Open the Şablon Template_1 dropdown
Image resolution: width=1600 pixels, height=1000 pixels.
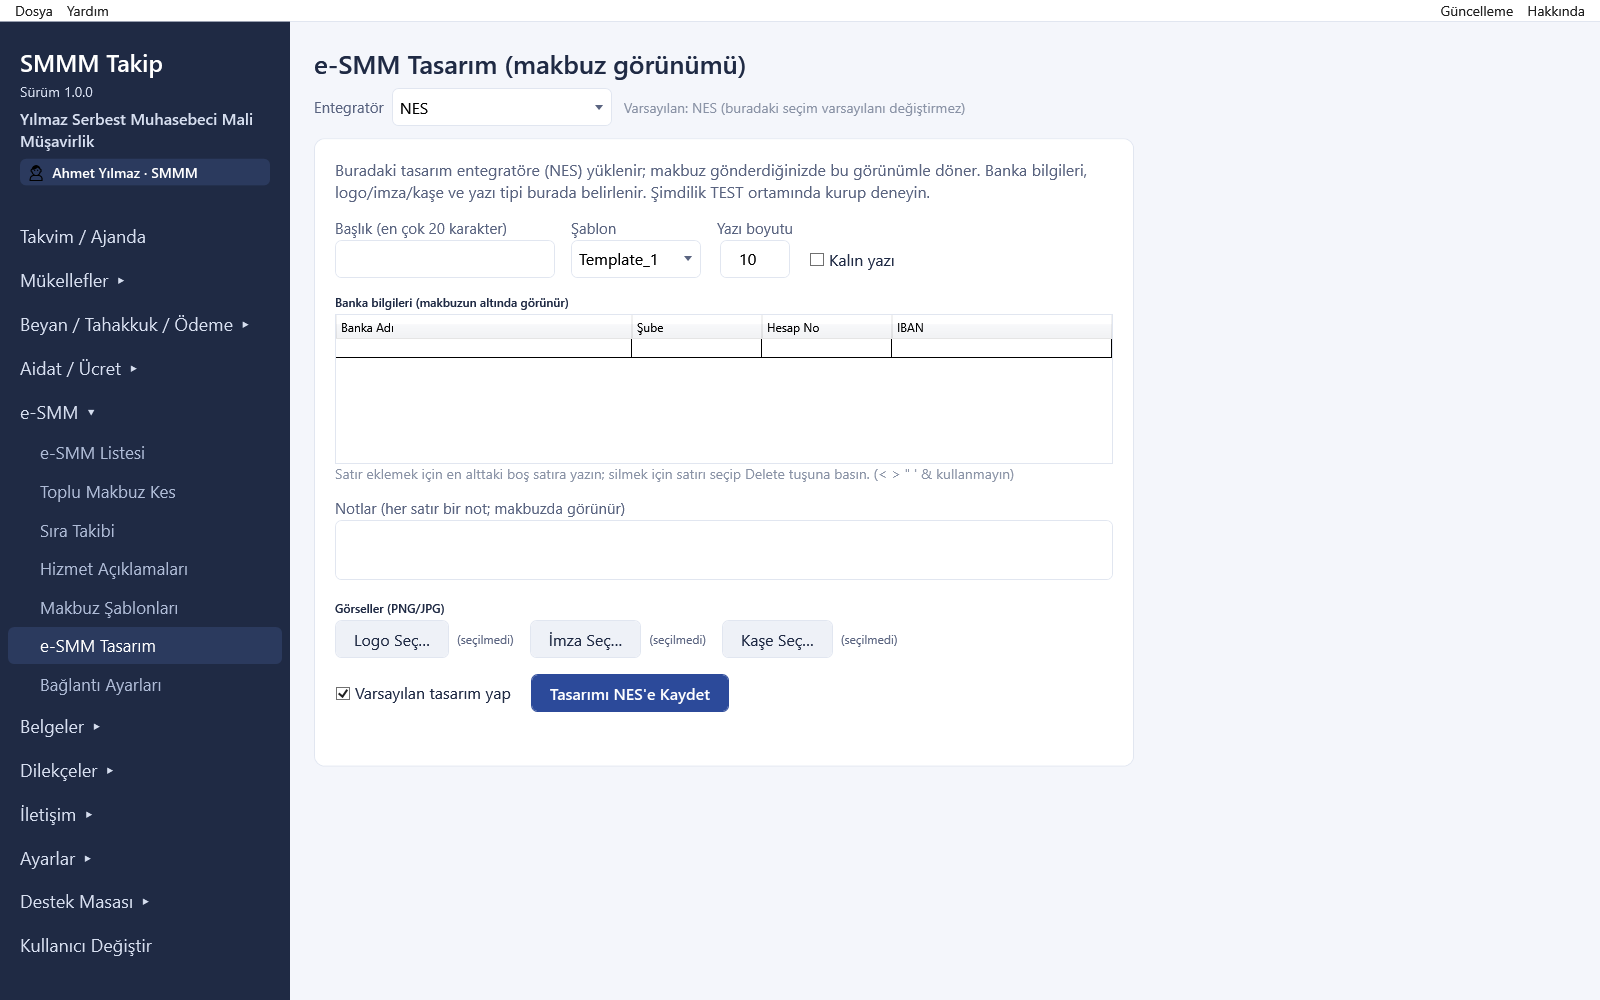(635, 260)
